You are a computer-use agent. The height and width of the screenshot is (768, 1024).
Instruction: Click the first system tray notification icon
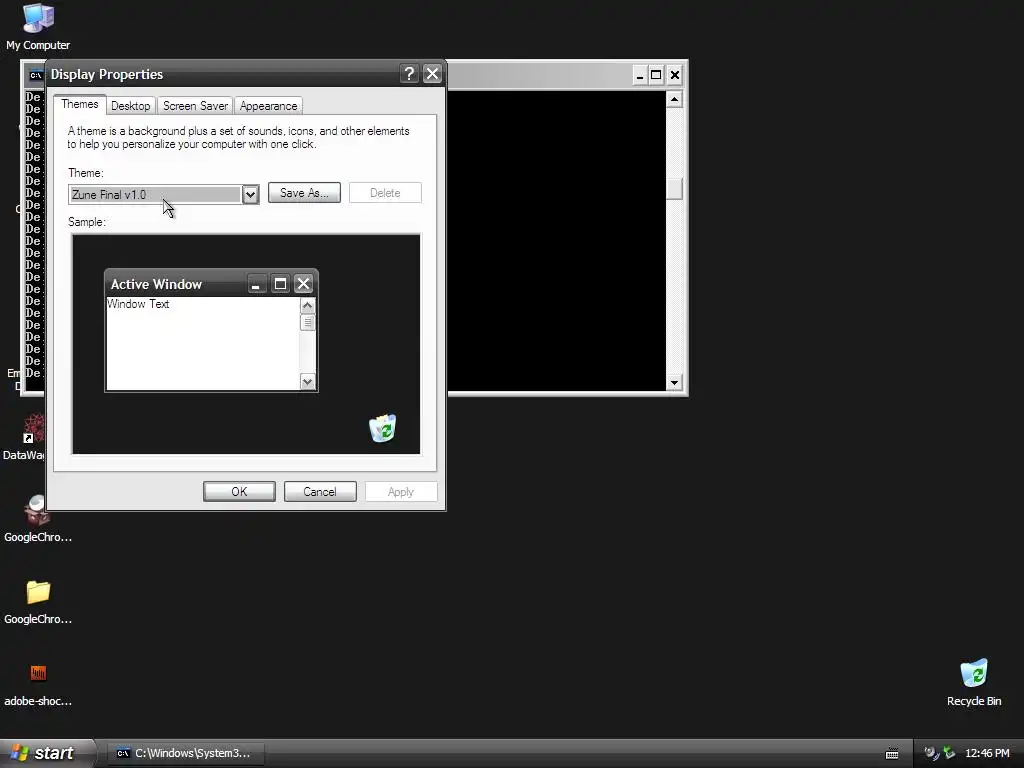click(x=932, y=753)
